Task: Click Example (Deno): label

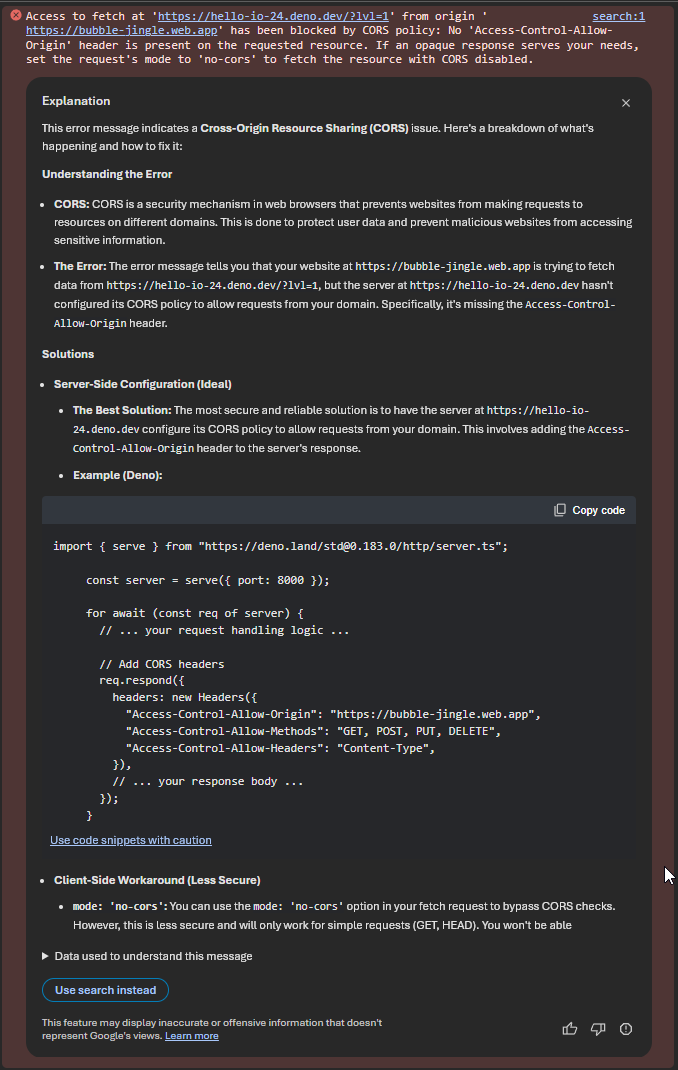Action: [117, 475]
